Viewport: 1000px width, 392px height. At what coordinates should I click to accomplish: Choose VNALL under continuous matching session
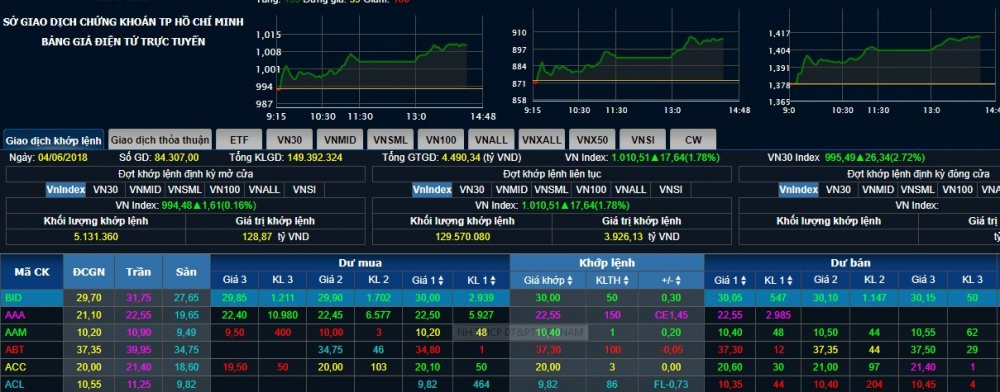[631, 189]
